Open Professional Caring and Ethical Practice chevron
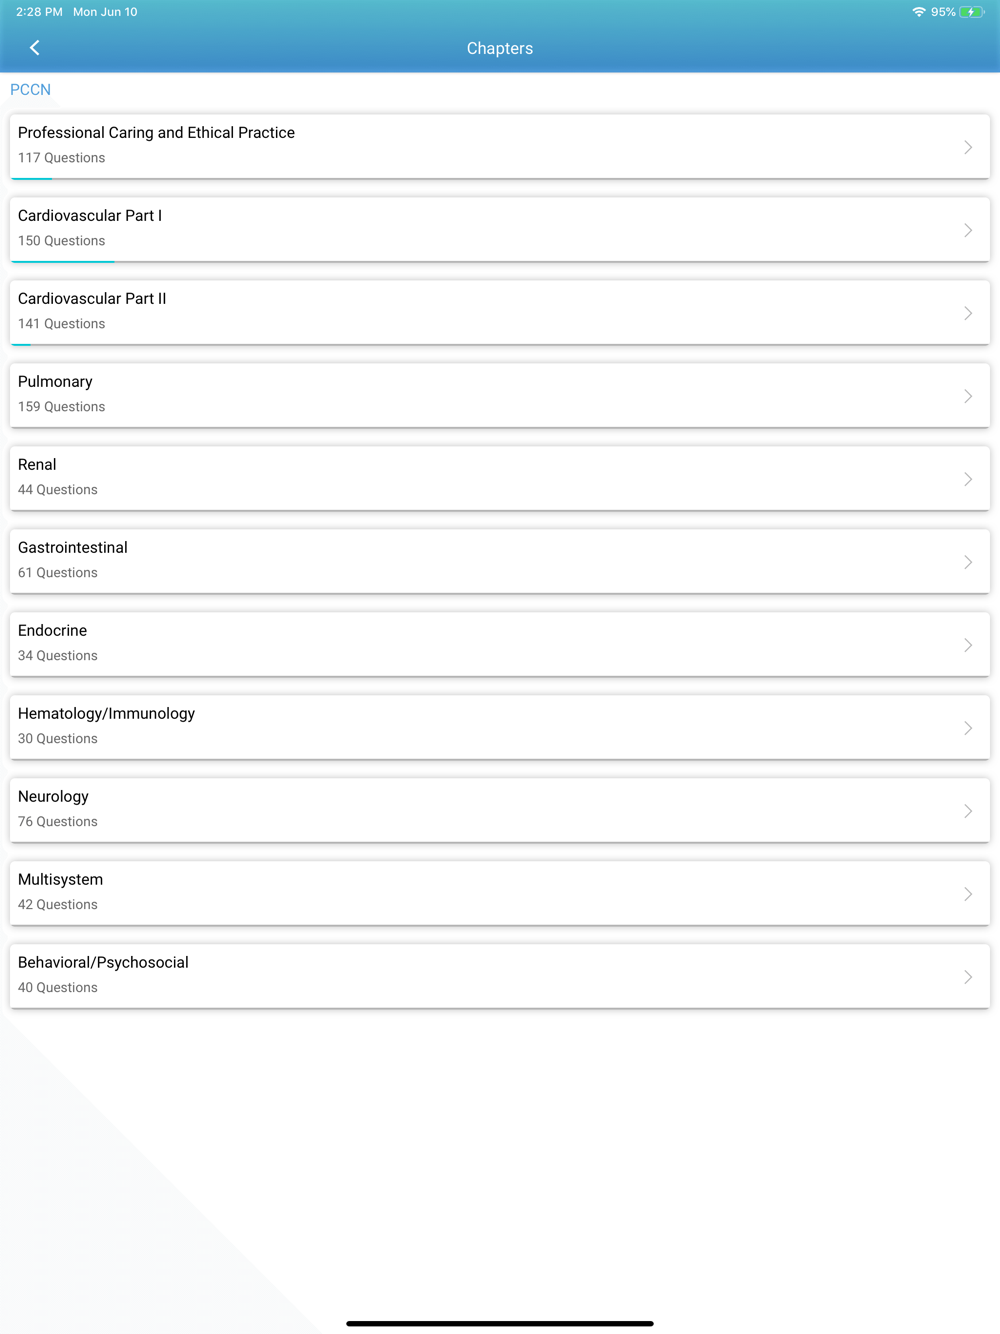This screenshot has width=1000, height=1334. pyautogui.click(x=968, y=147)
